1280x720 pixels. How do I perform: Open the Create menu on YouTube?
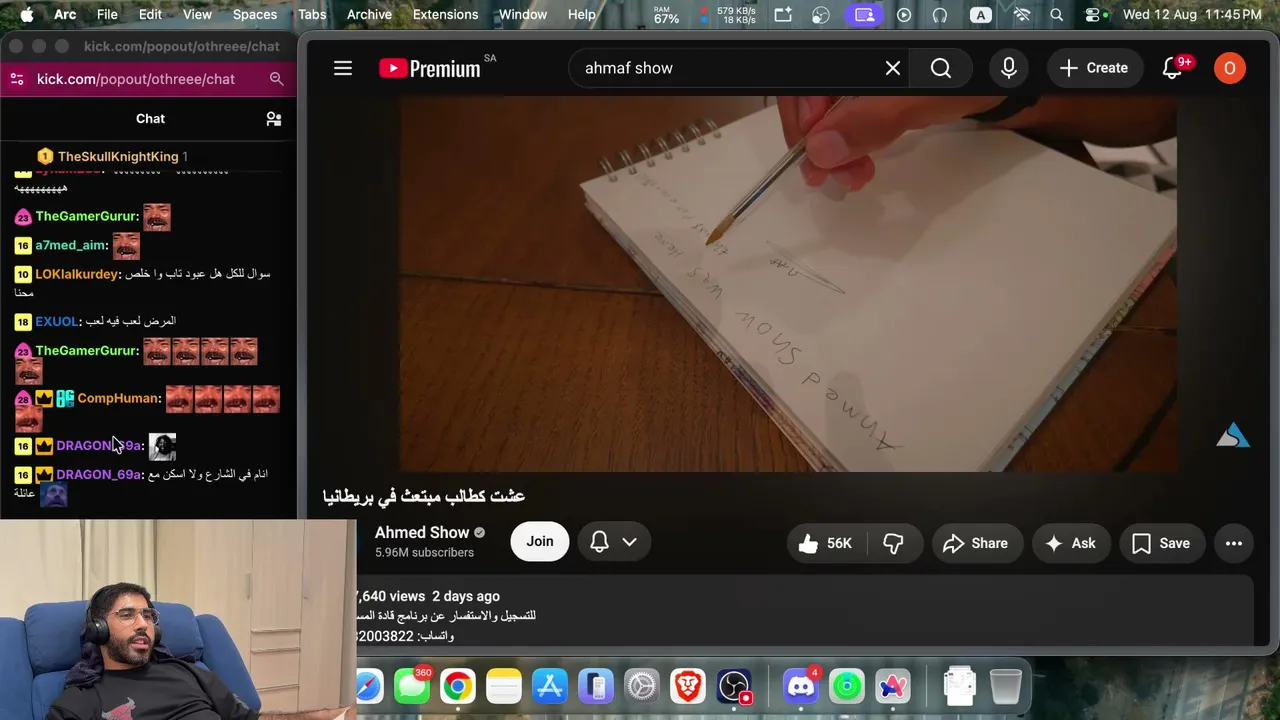1094,68
